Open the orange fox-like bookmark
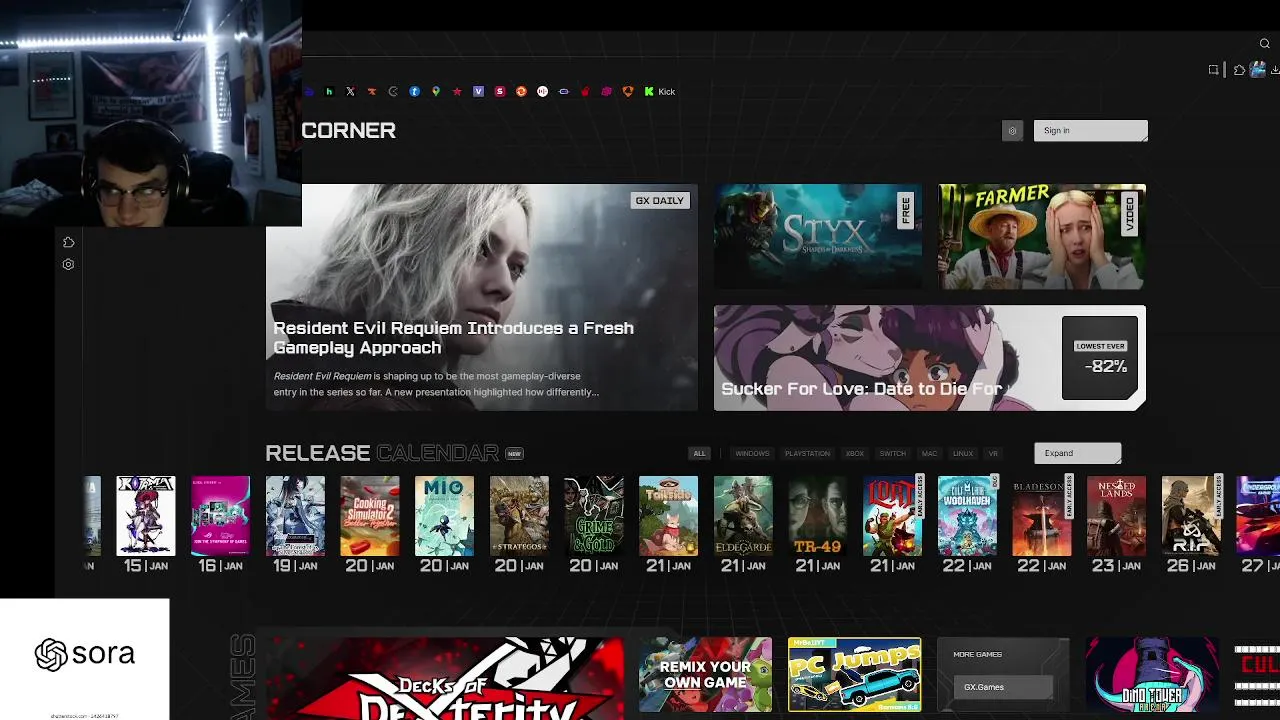The width and height of the screenshot is (1280, 720). pyautogui.click(x=372, y=91)
